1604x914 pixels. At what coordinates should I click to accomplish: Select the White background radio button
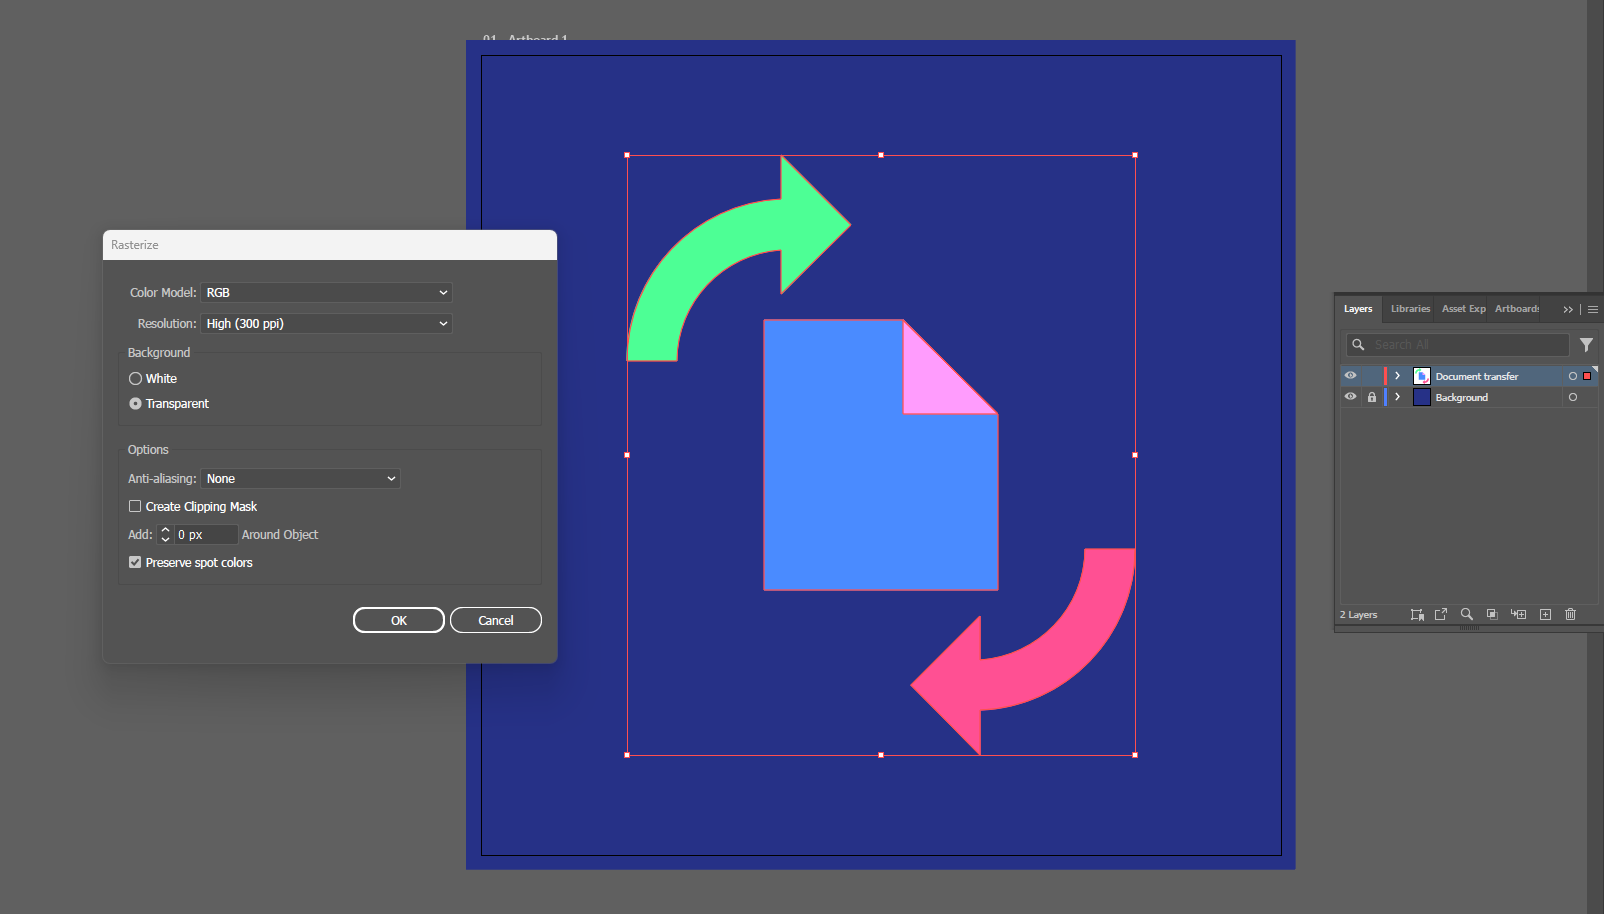click(x=136, y=378)
